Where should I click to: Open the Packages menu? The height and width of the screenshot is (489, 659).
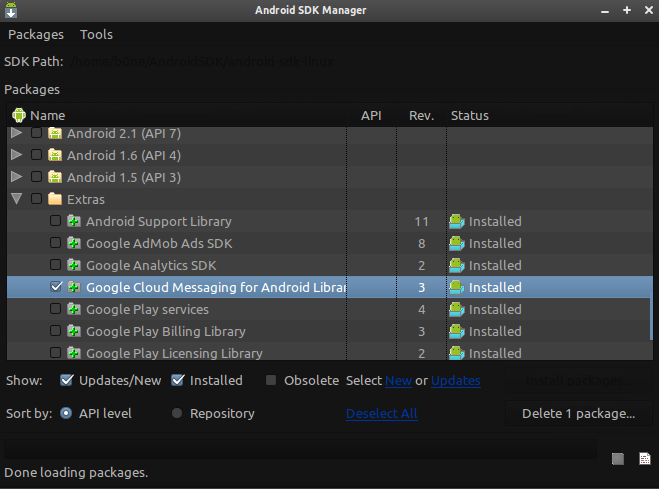36,34
